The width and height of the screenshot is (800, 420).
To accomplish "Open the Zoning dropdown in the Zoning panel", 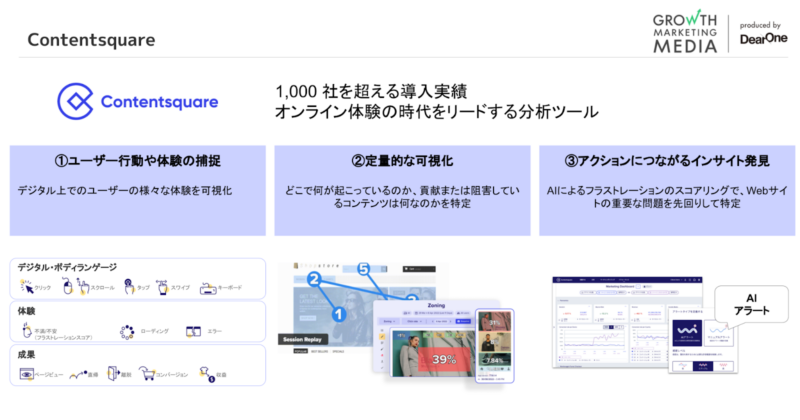I will tap(389, 321).
